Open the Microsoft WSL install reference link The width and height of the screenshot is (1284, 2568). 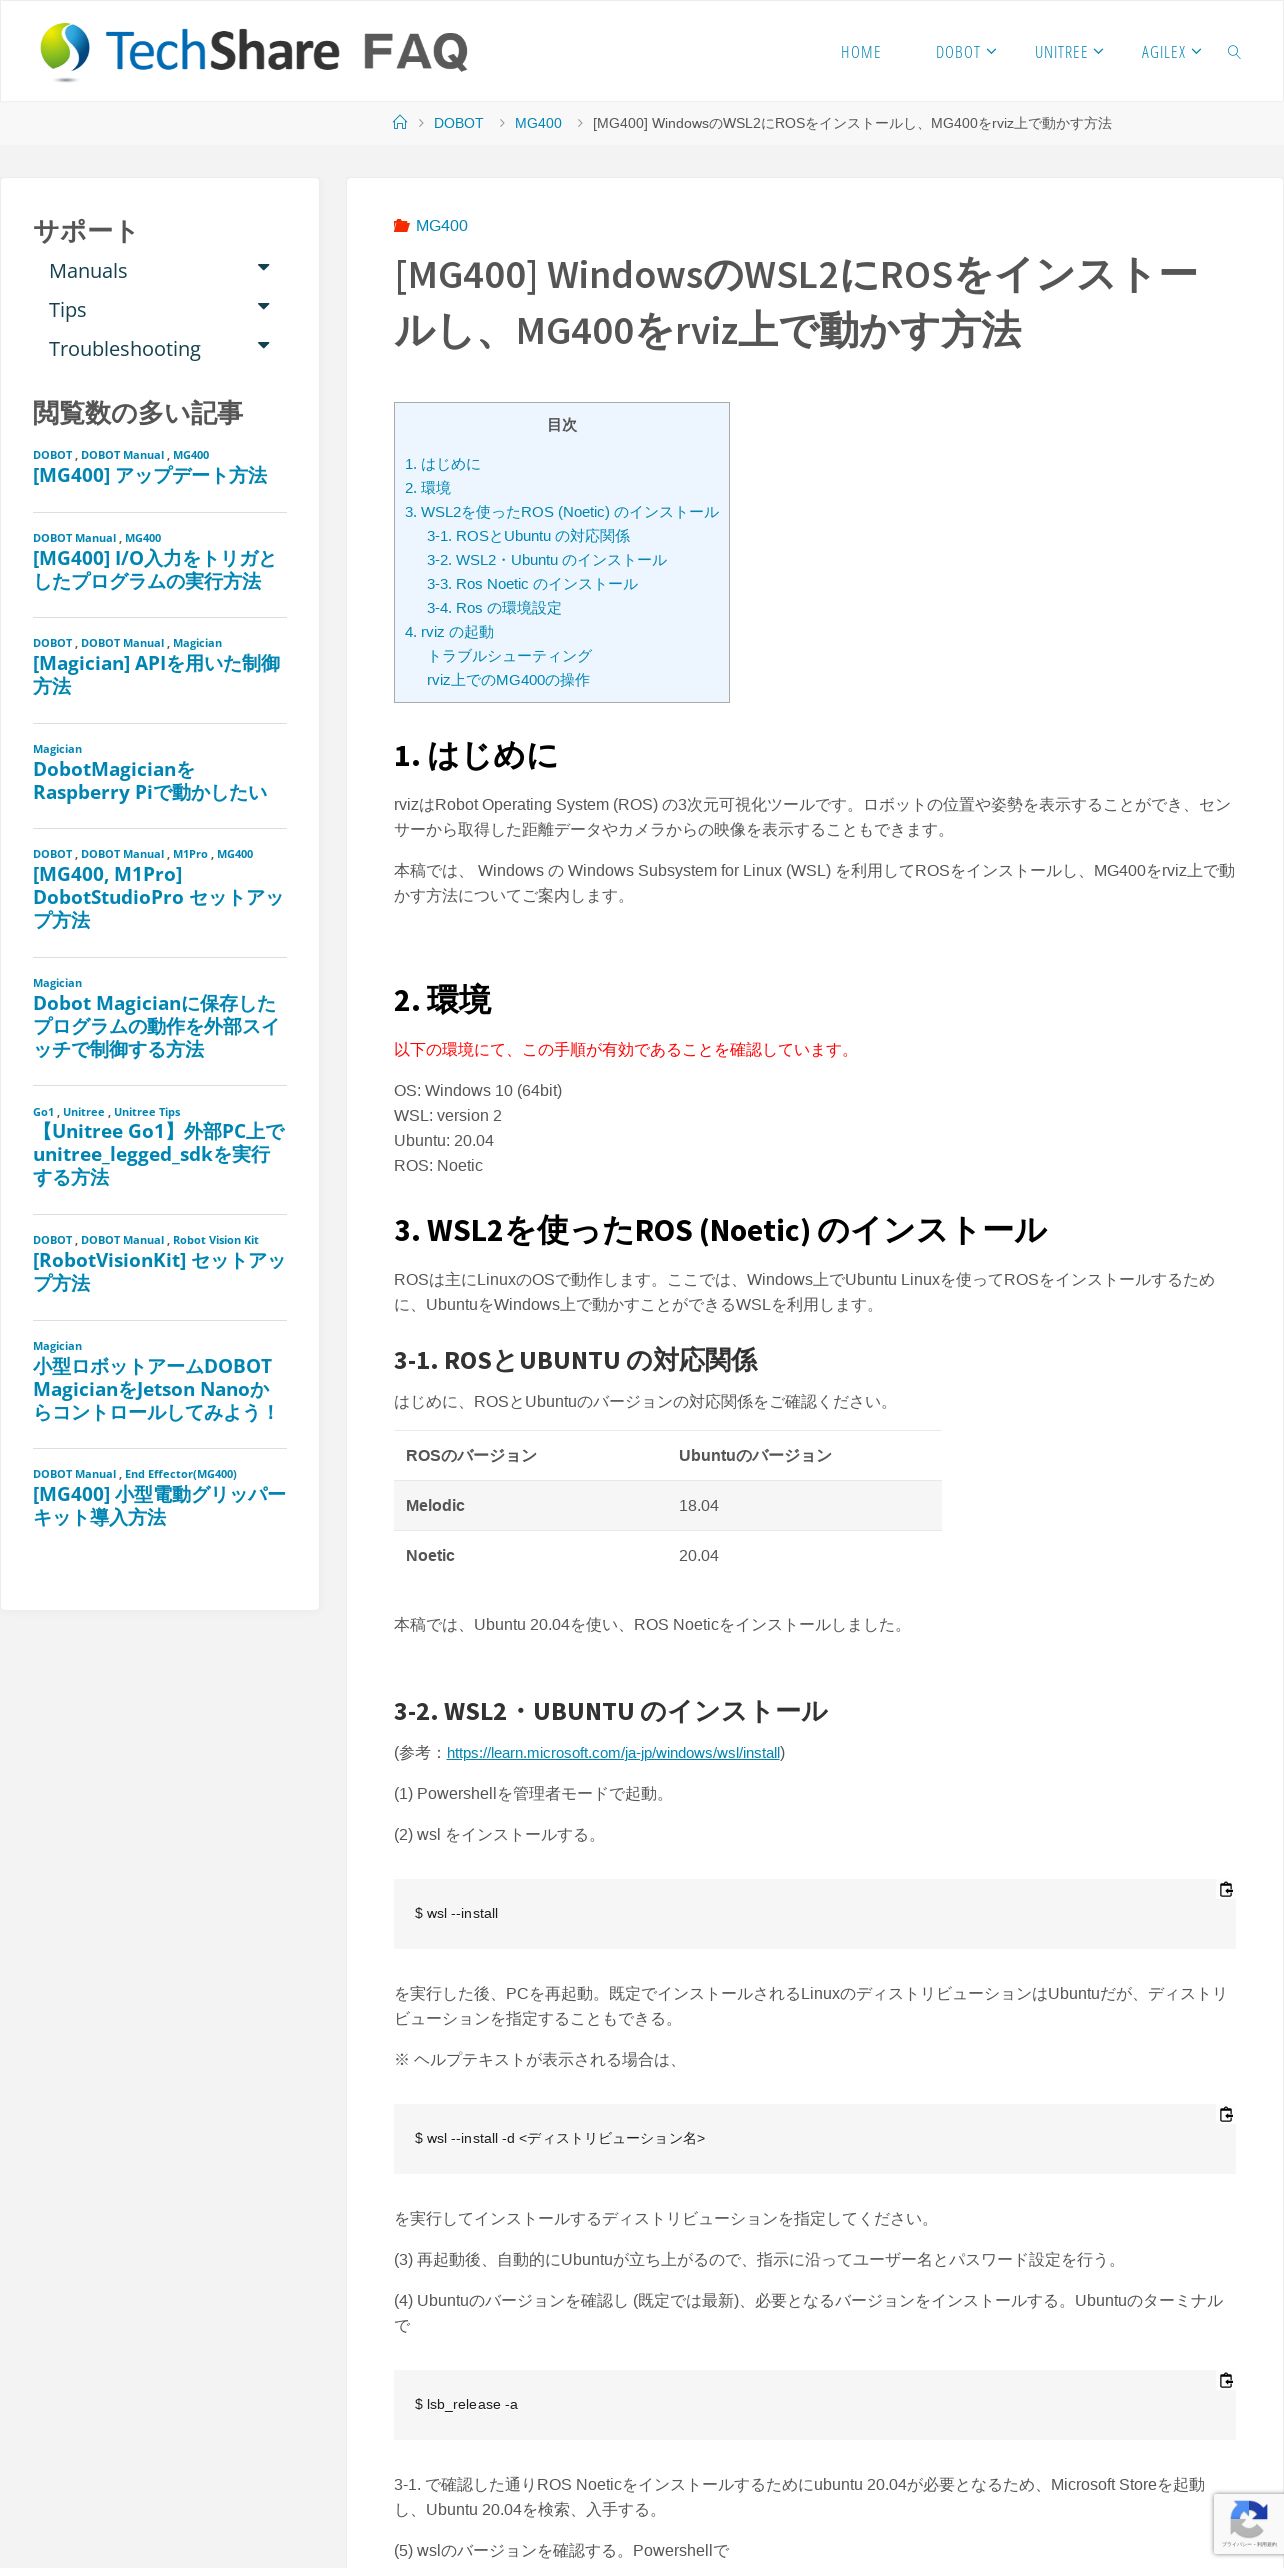click(613, 1753)
